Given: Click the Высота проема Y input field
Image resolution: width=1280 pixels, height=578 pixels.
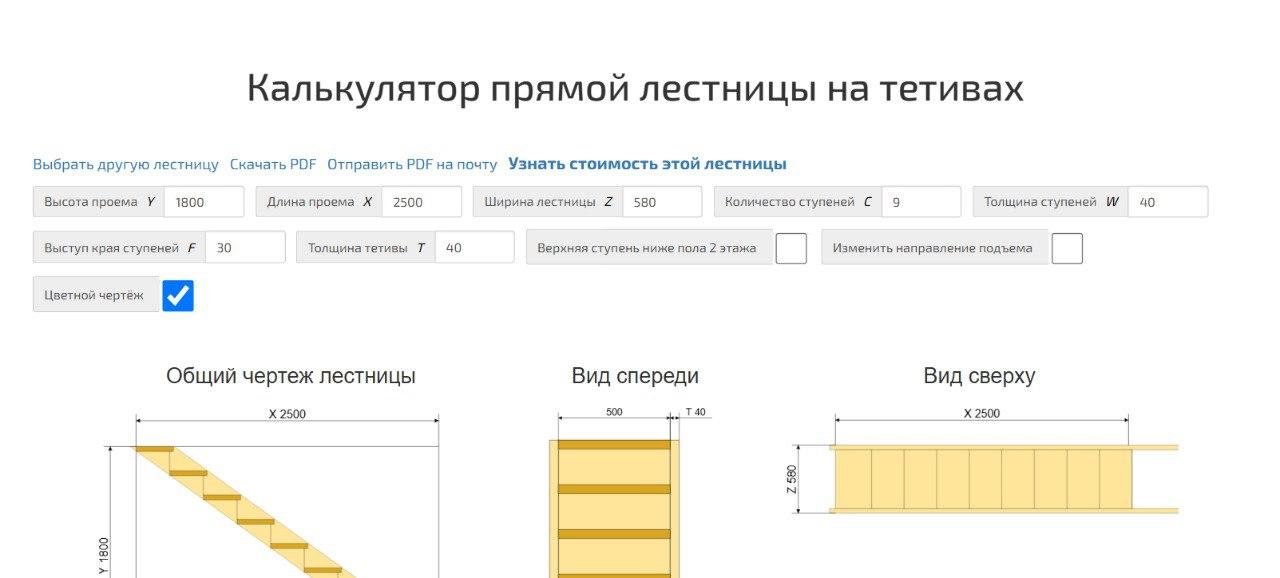Looking at the screenshot, I should coord(205,201).
